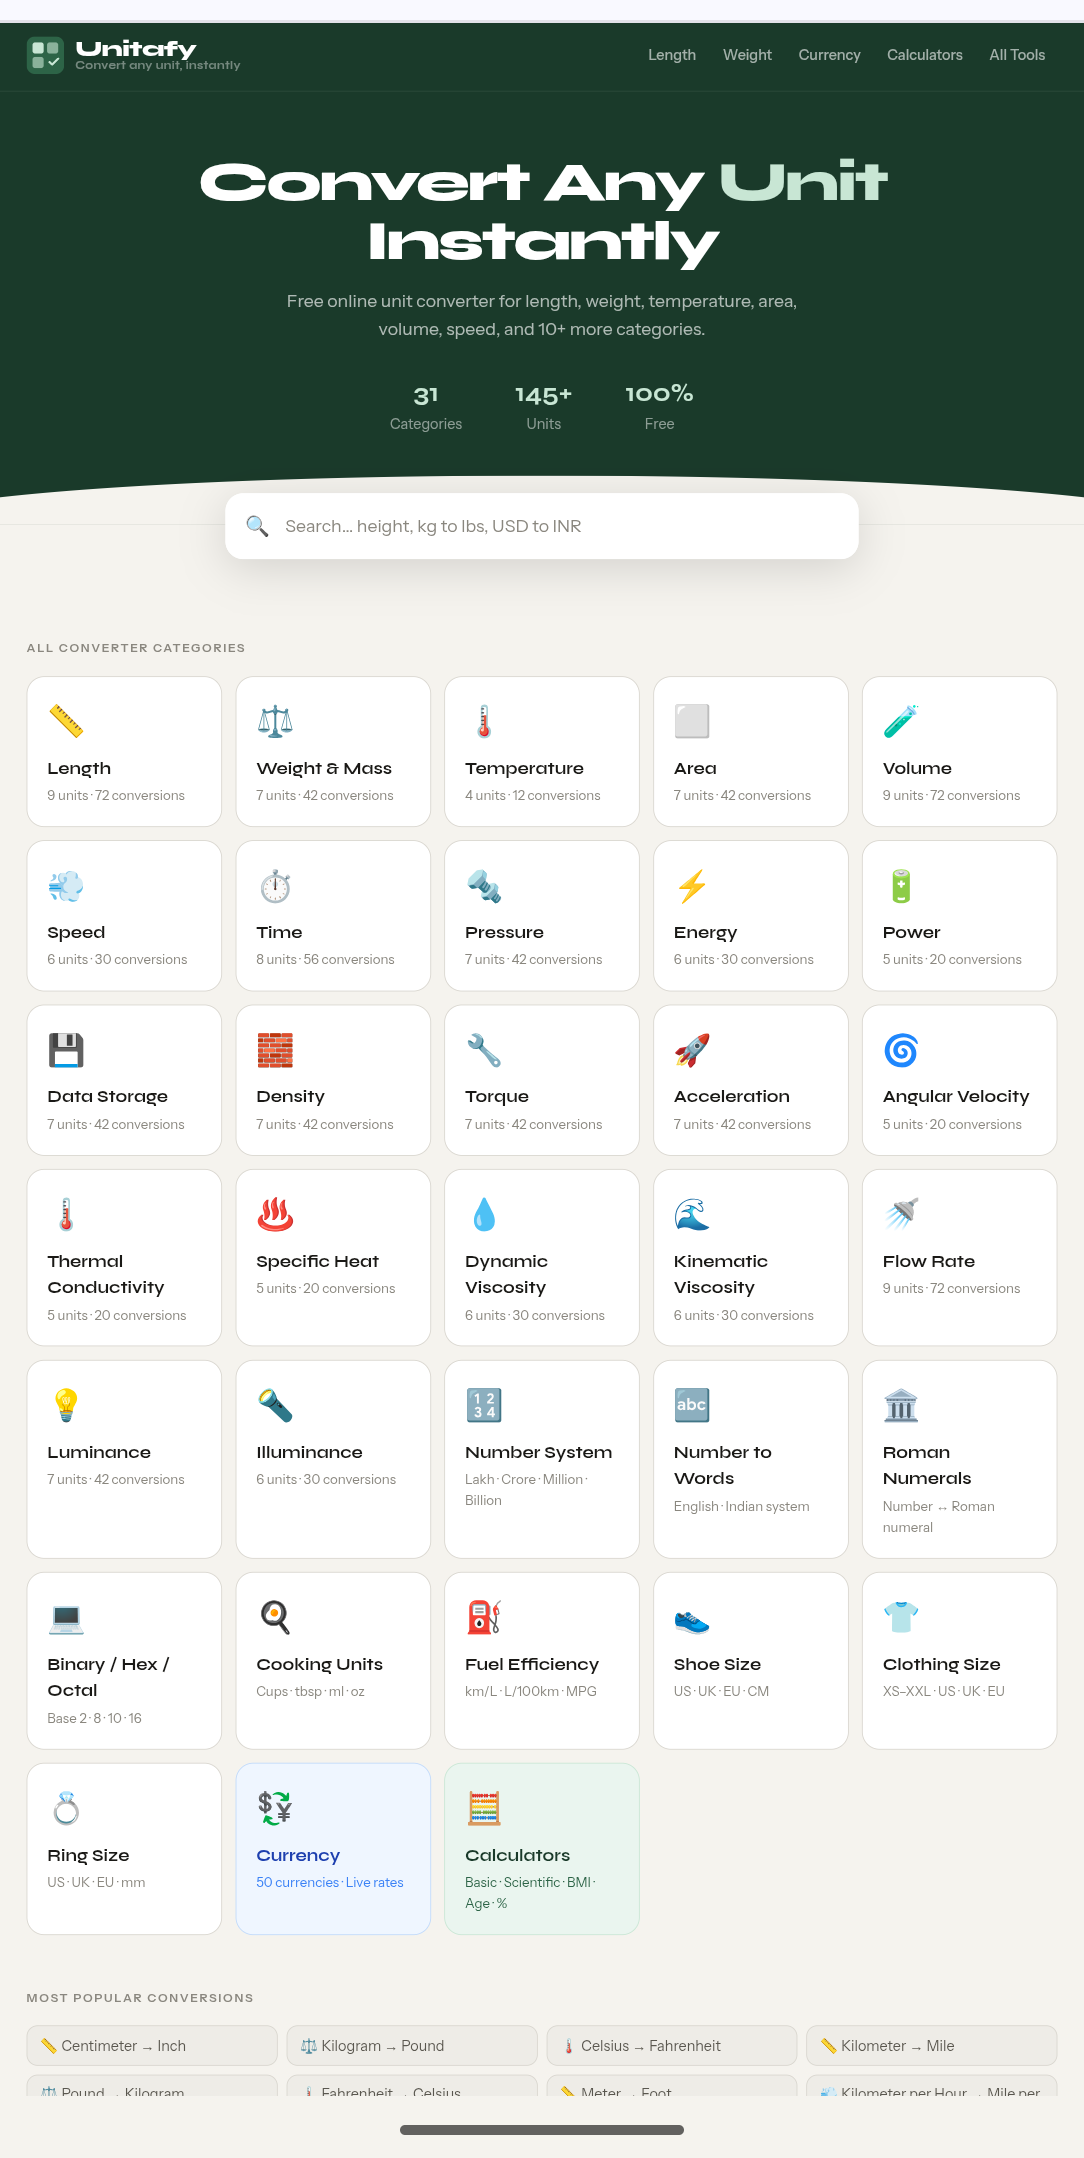Click the Weight & Mass scales icon
1084x2158 pixels.
click(275, 721)
